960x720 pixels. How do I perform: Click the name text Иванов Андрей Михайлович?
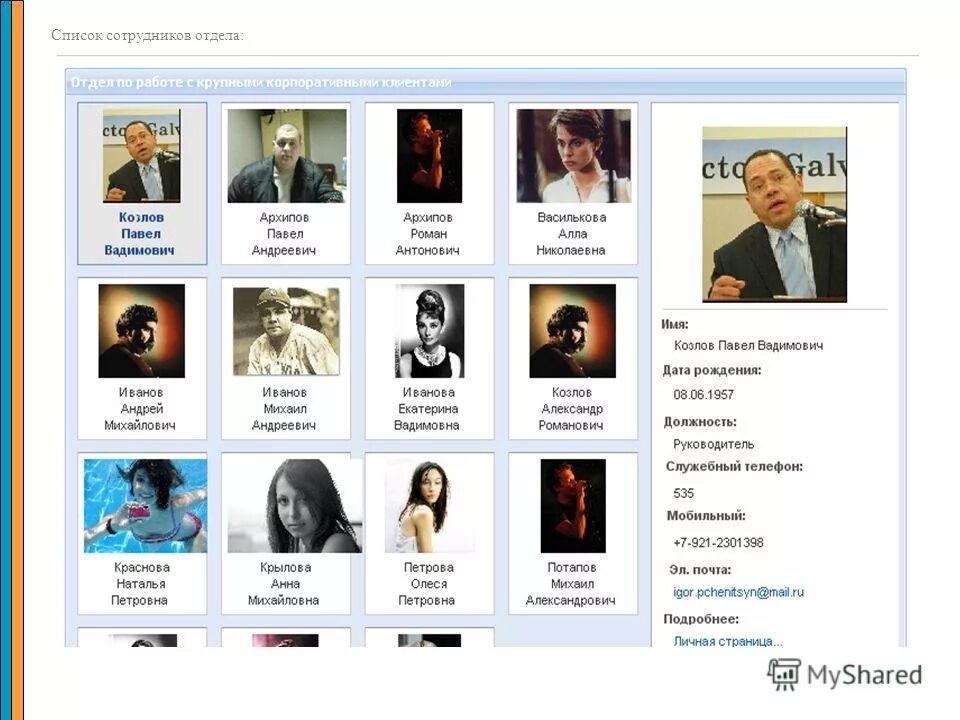tap(140, 408)
